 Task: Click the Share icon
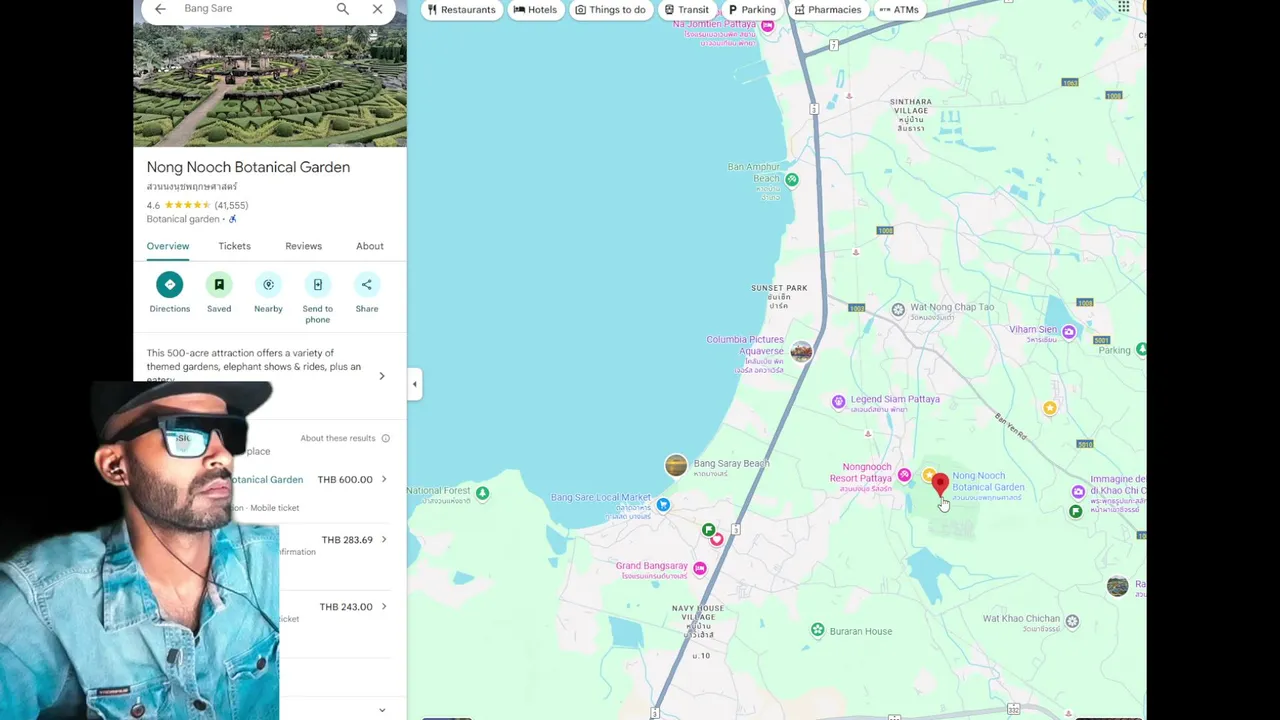pos(367,285)
